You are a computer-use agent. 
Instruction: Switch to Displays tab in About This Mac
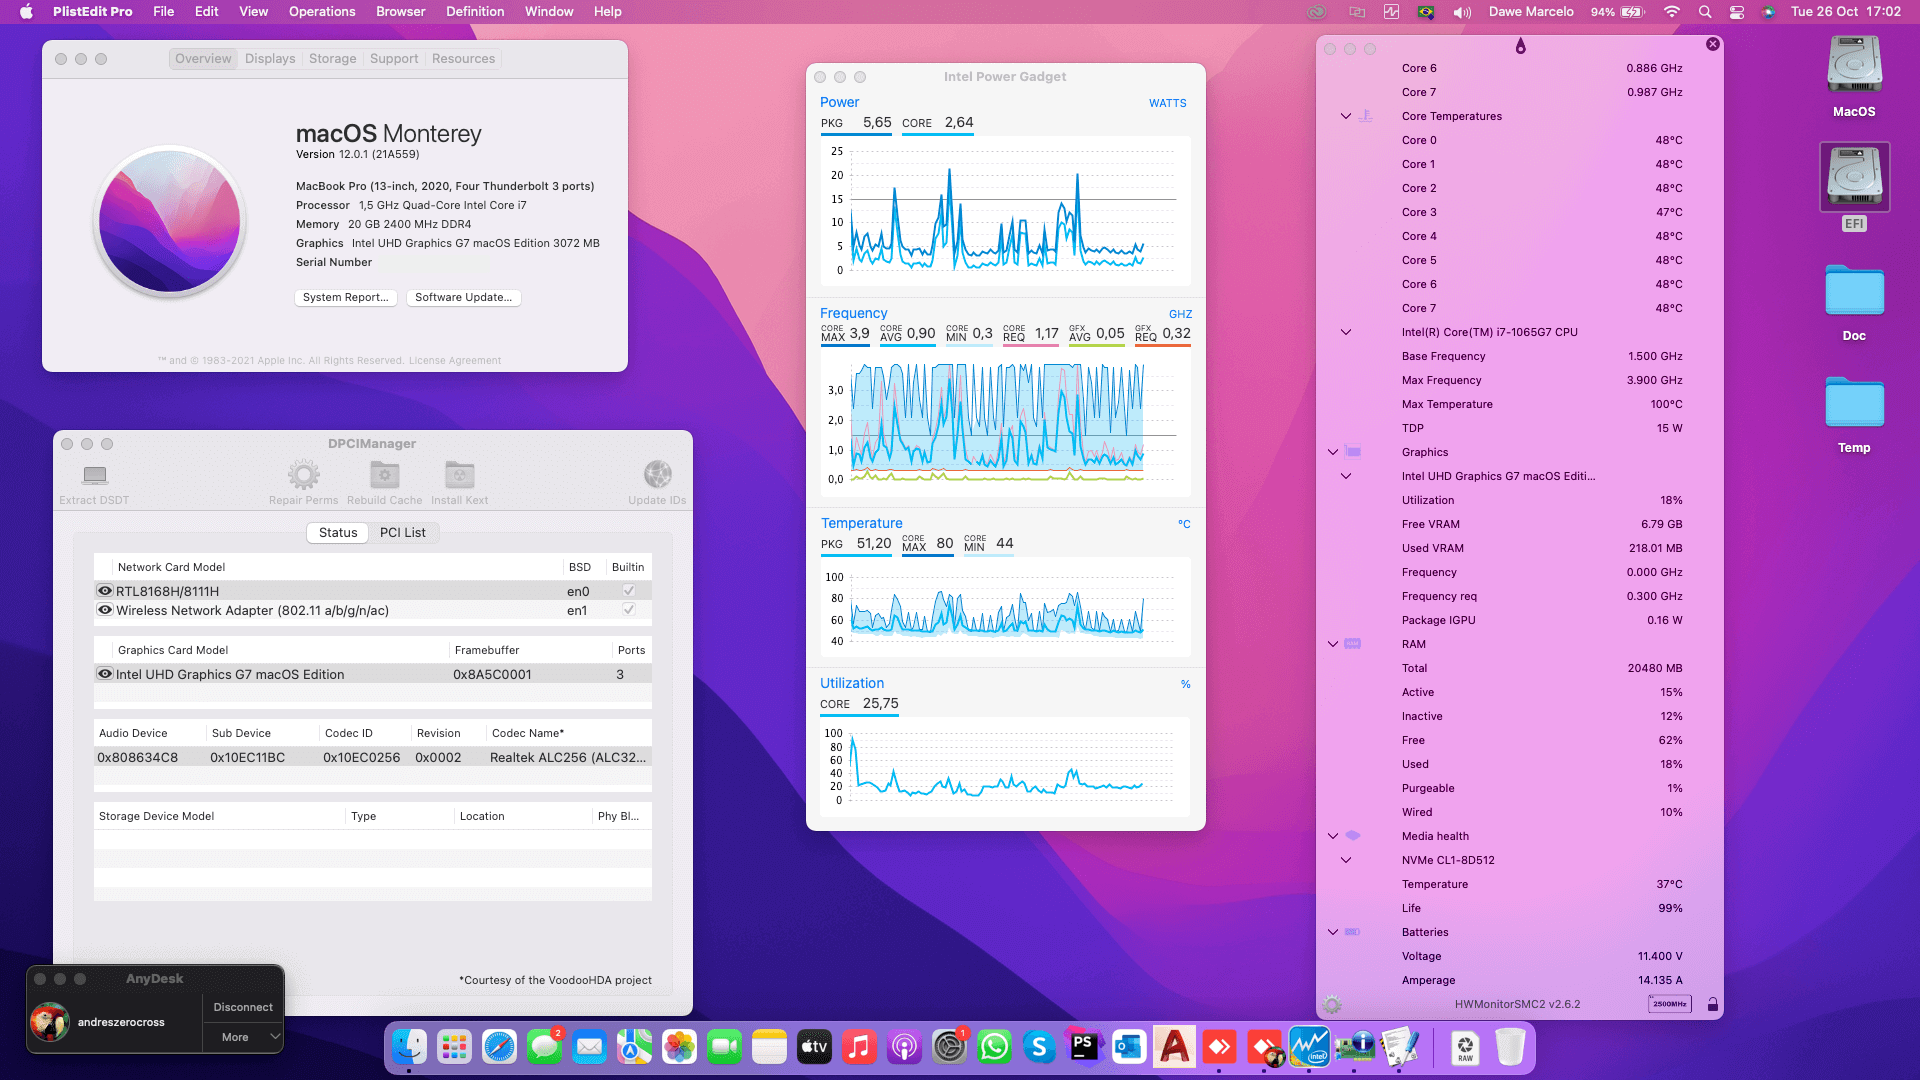click(x=270, y=59)
